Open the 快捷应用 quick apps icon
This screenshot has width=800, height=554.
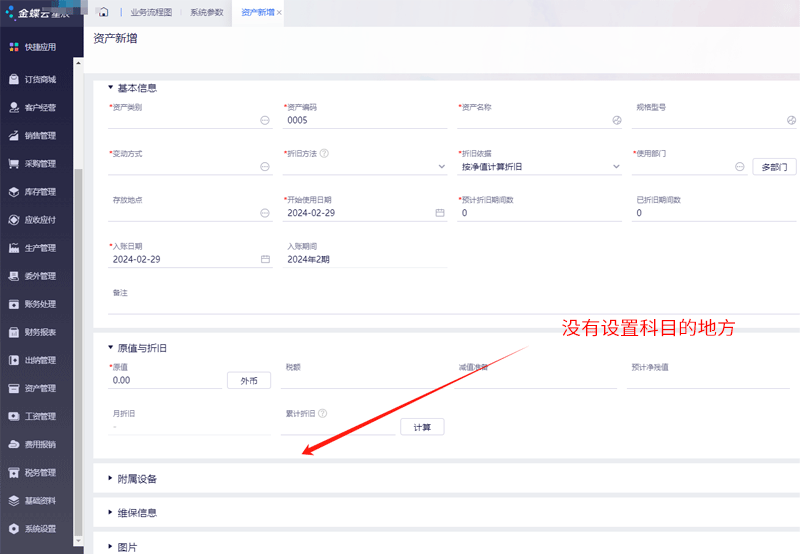[x=14, y=47]
